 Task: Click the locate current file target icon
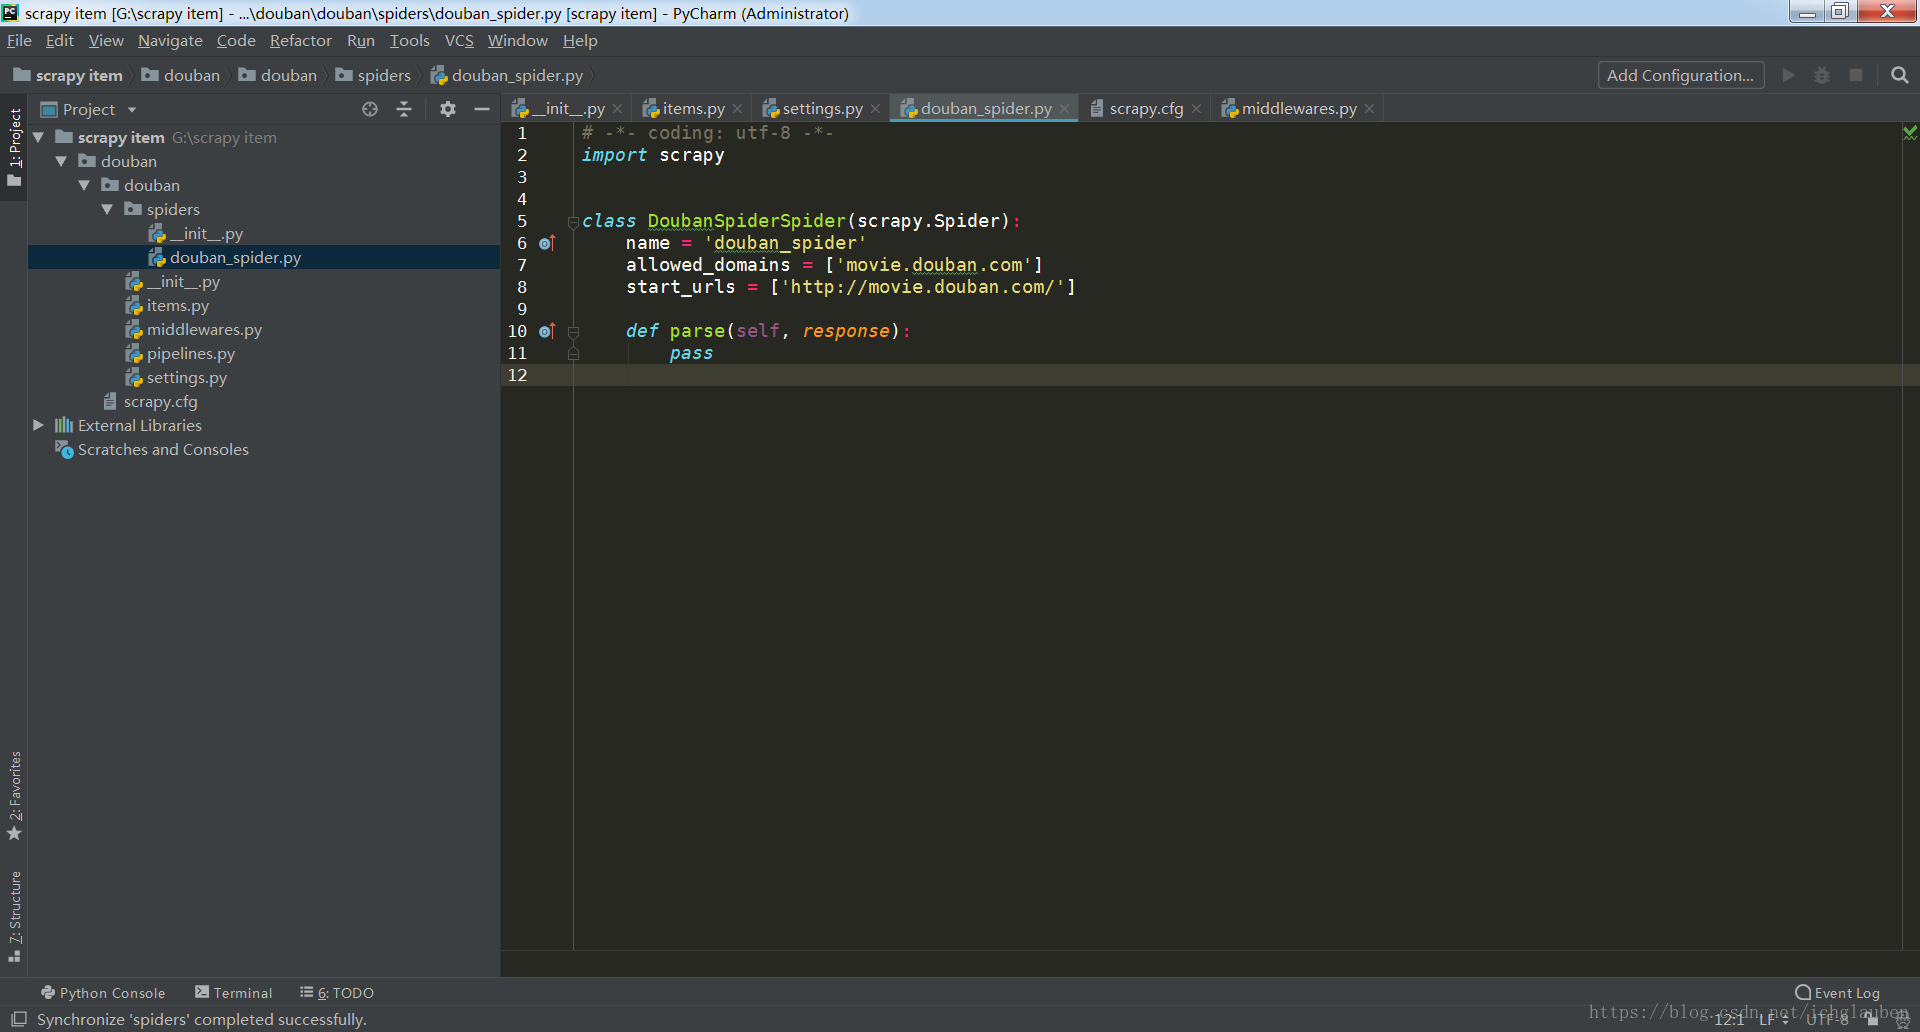(370, 109)
